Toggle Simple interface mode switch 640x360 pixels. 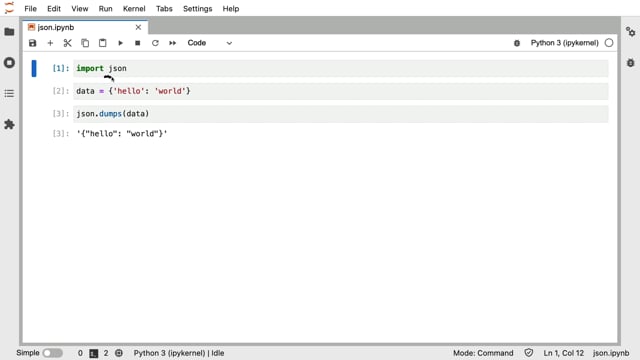tap(53, 353)
